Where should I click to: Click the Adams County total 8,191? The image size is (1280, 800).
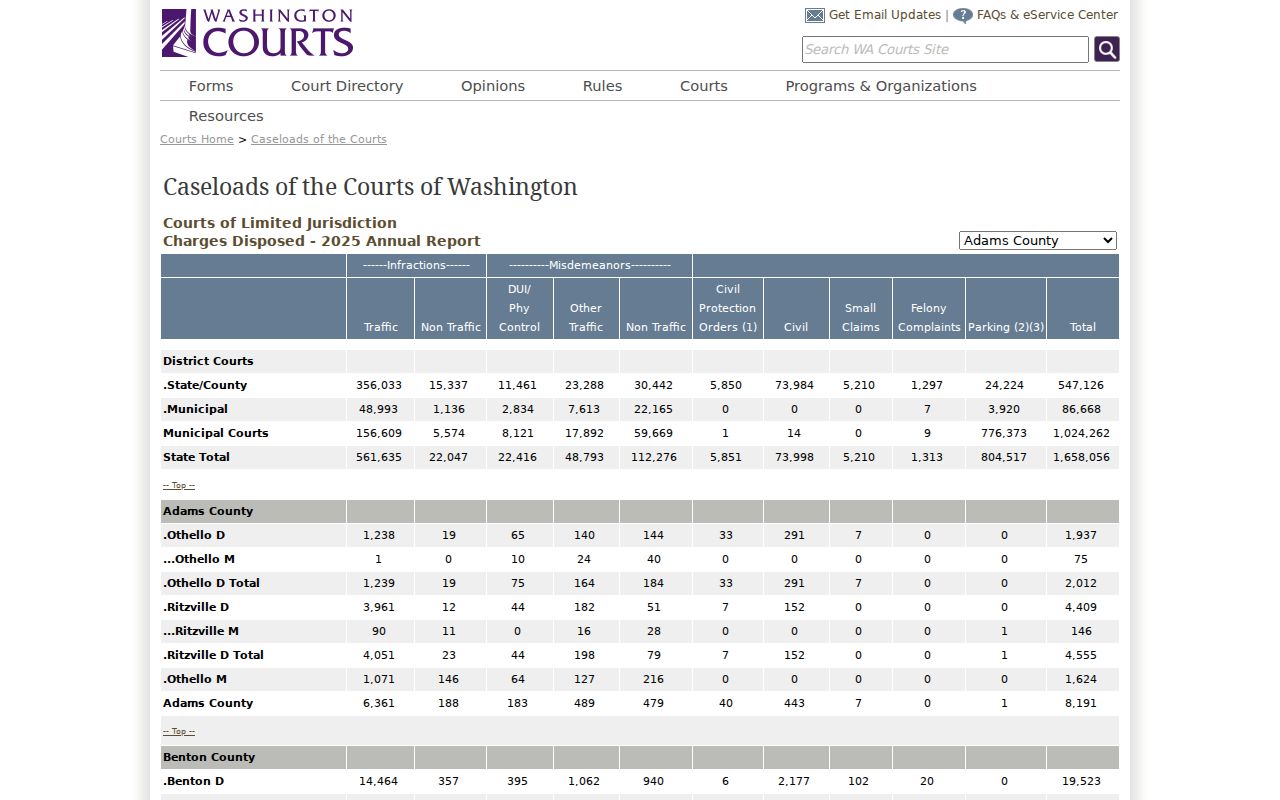(x=1081, y=703)
